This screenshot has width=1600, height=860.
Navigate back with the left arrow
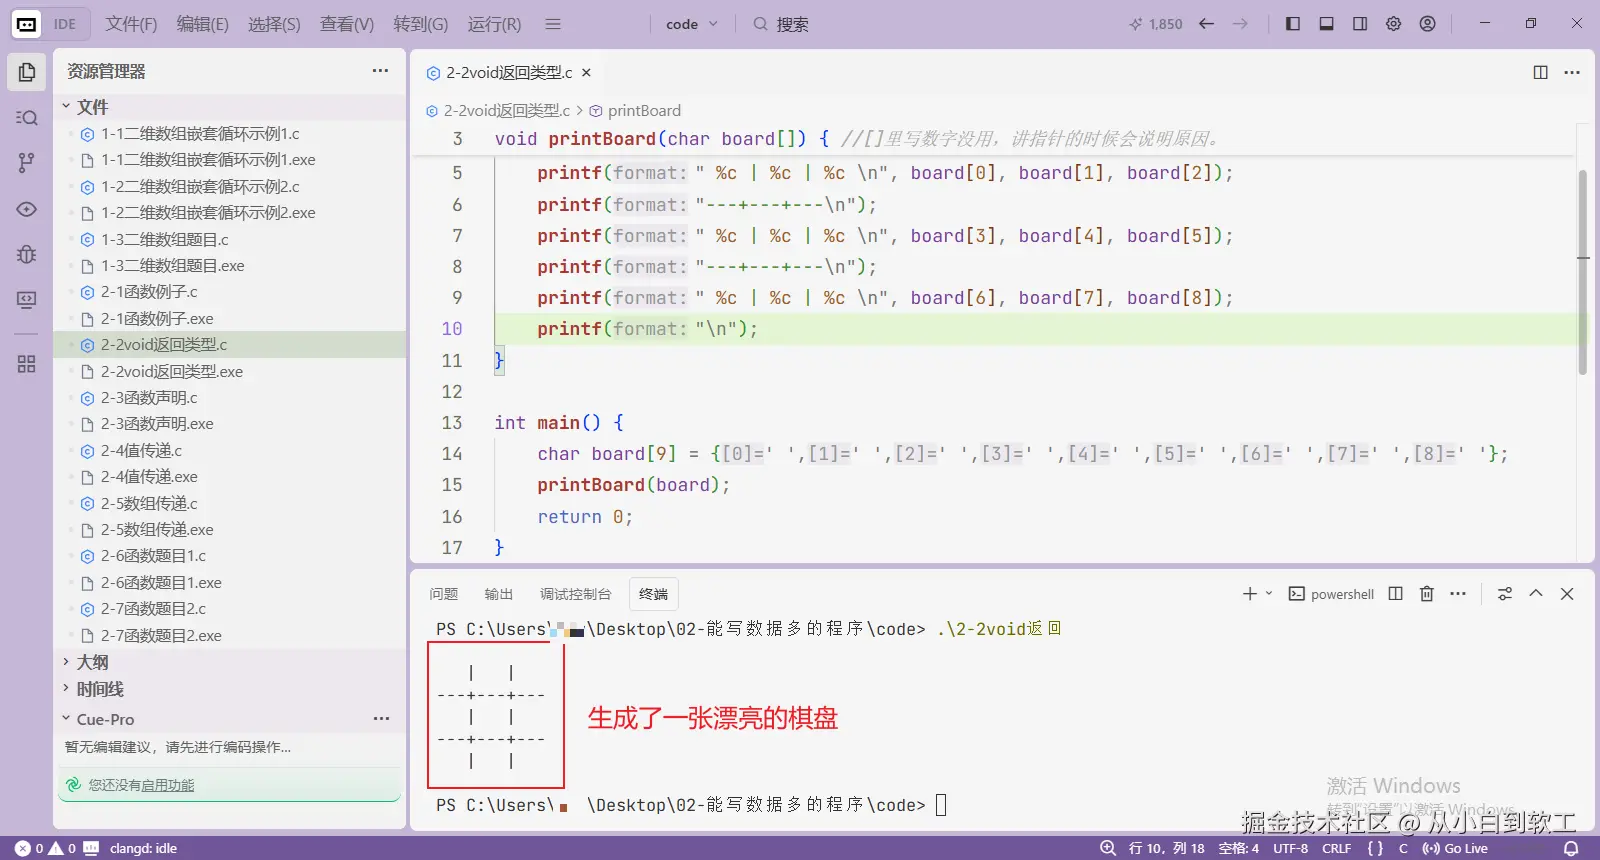tap(1207, 24)
